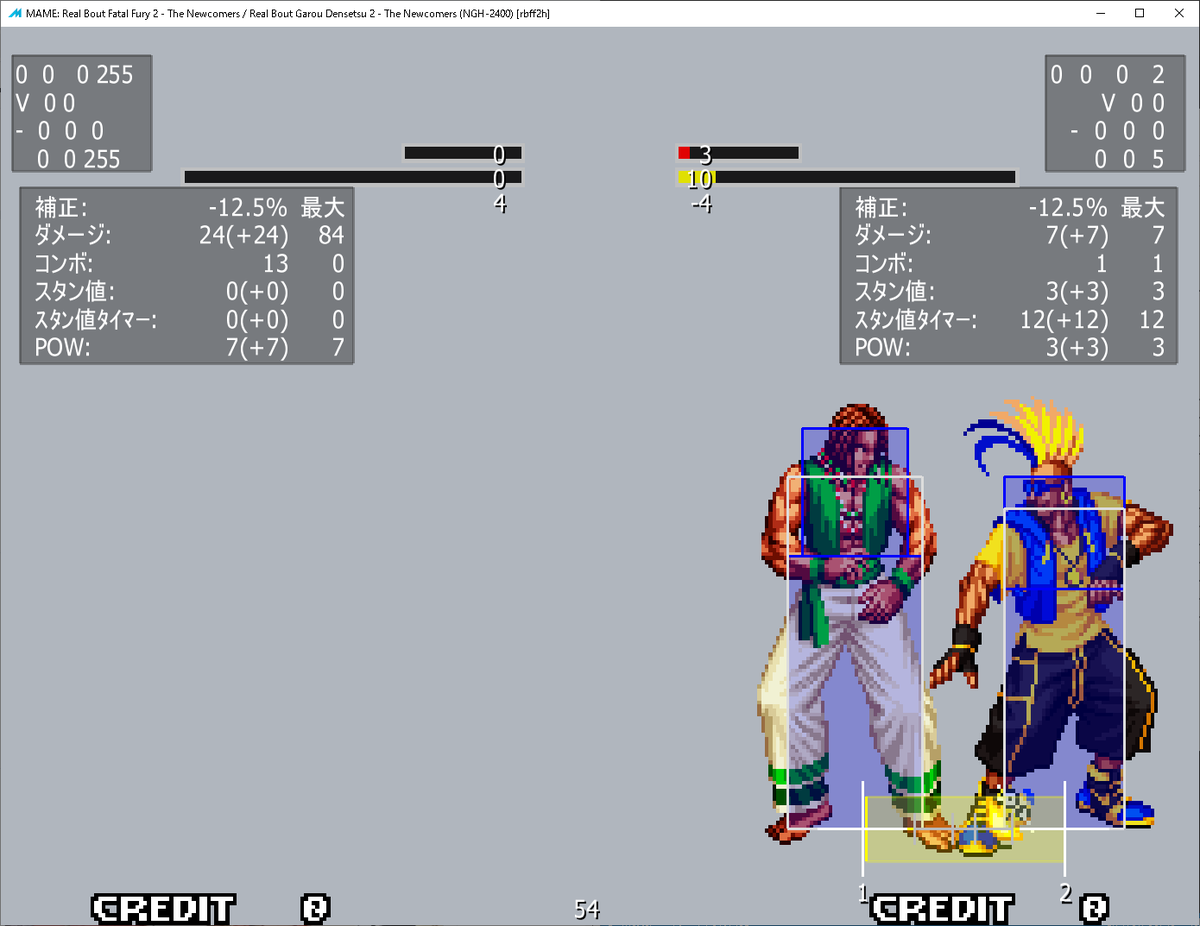Click the round timer value 54
Image resolution: width=1200 pixels, height=926 pixels.
[587, 909]
